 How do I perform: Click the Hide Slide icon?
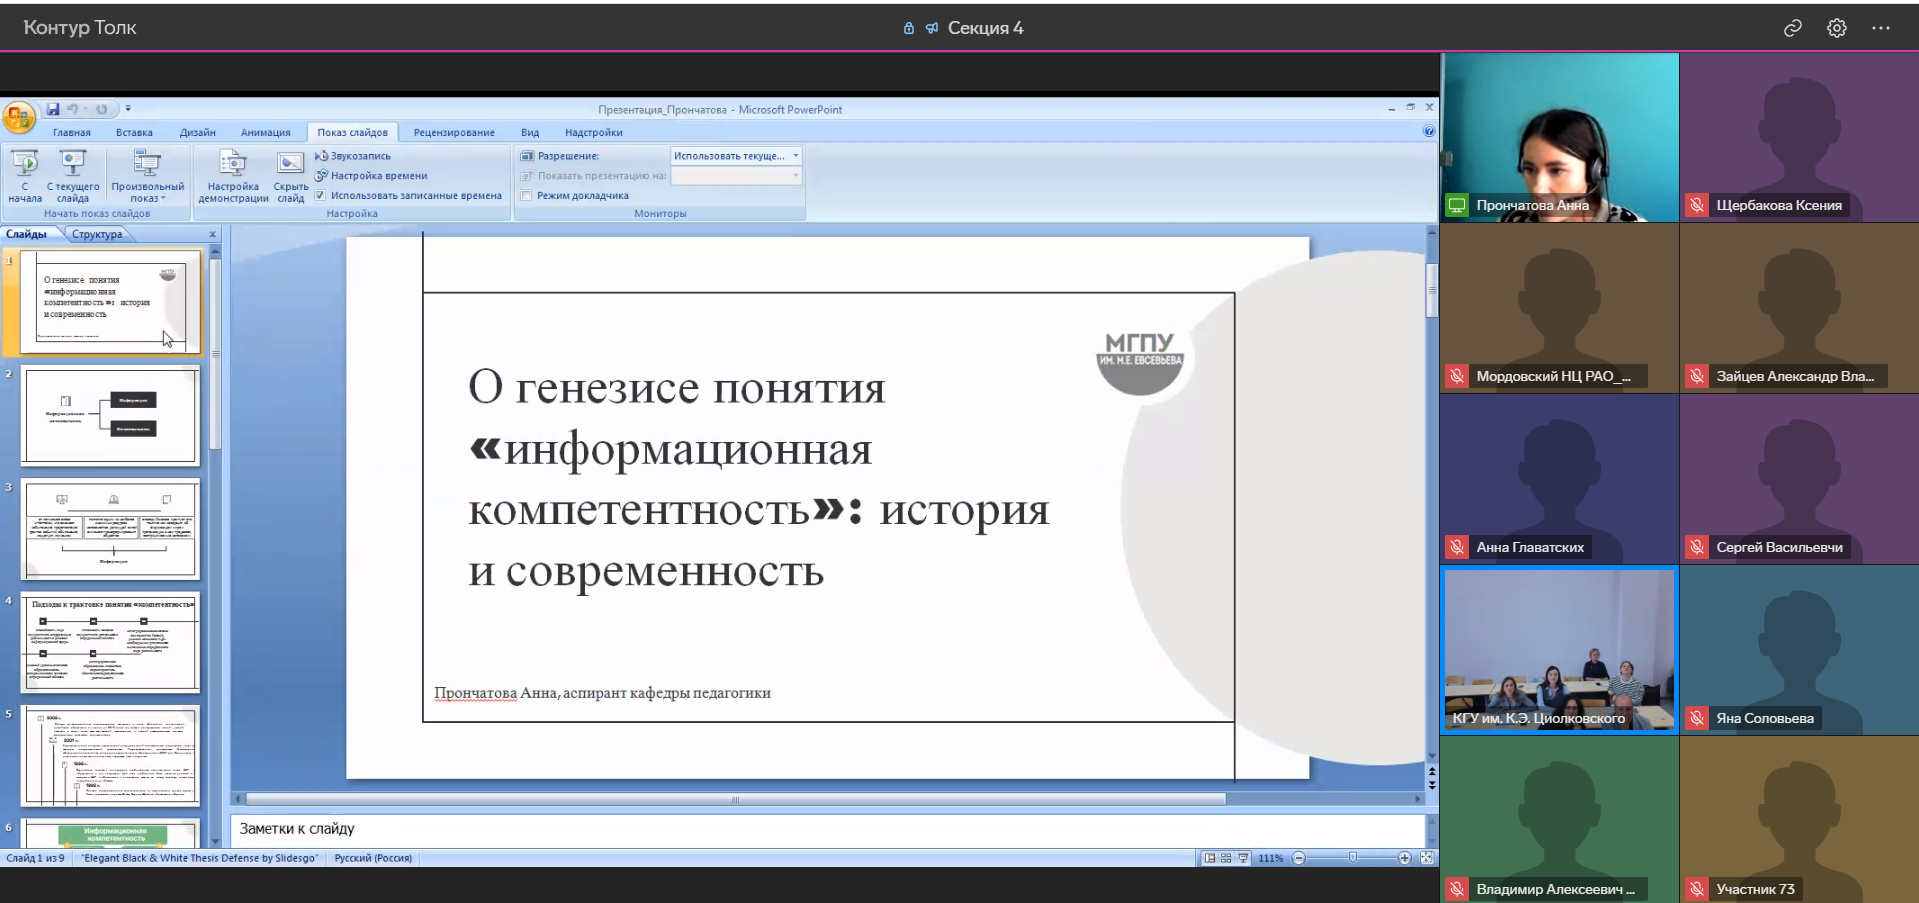[x=290, y=163]
